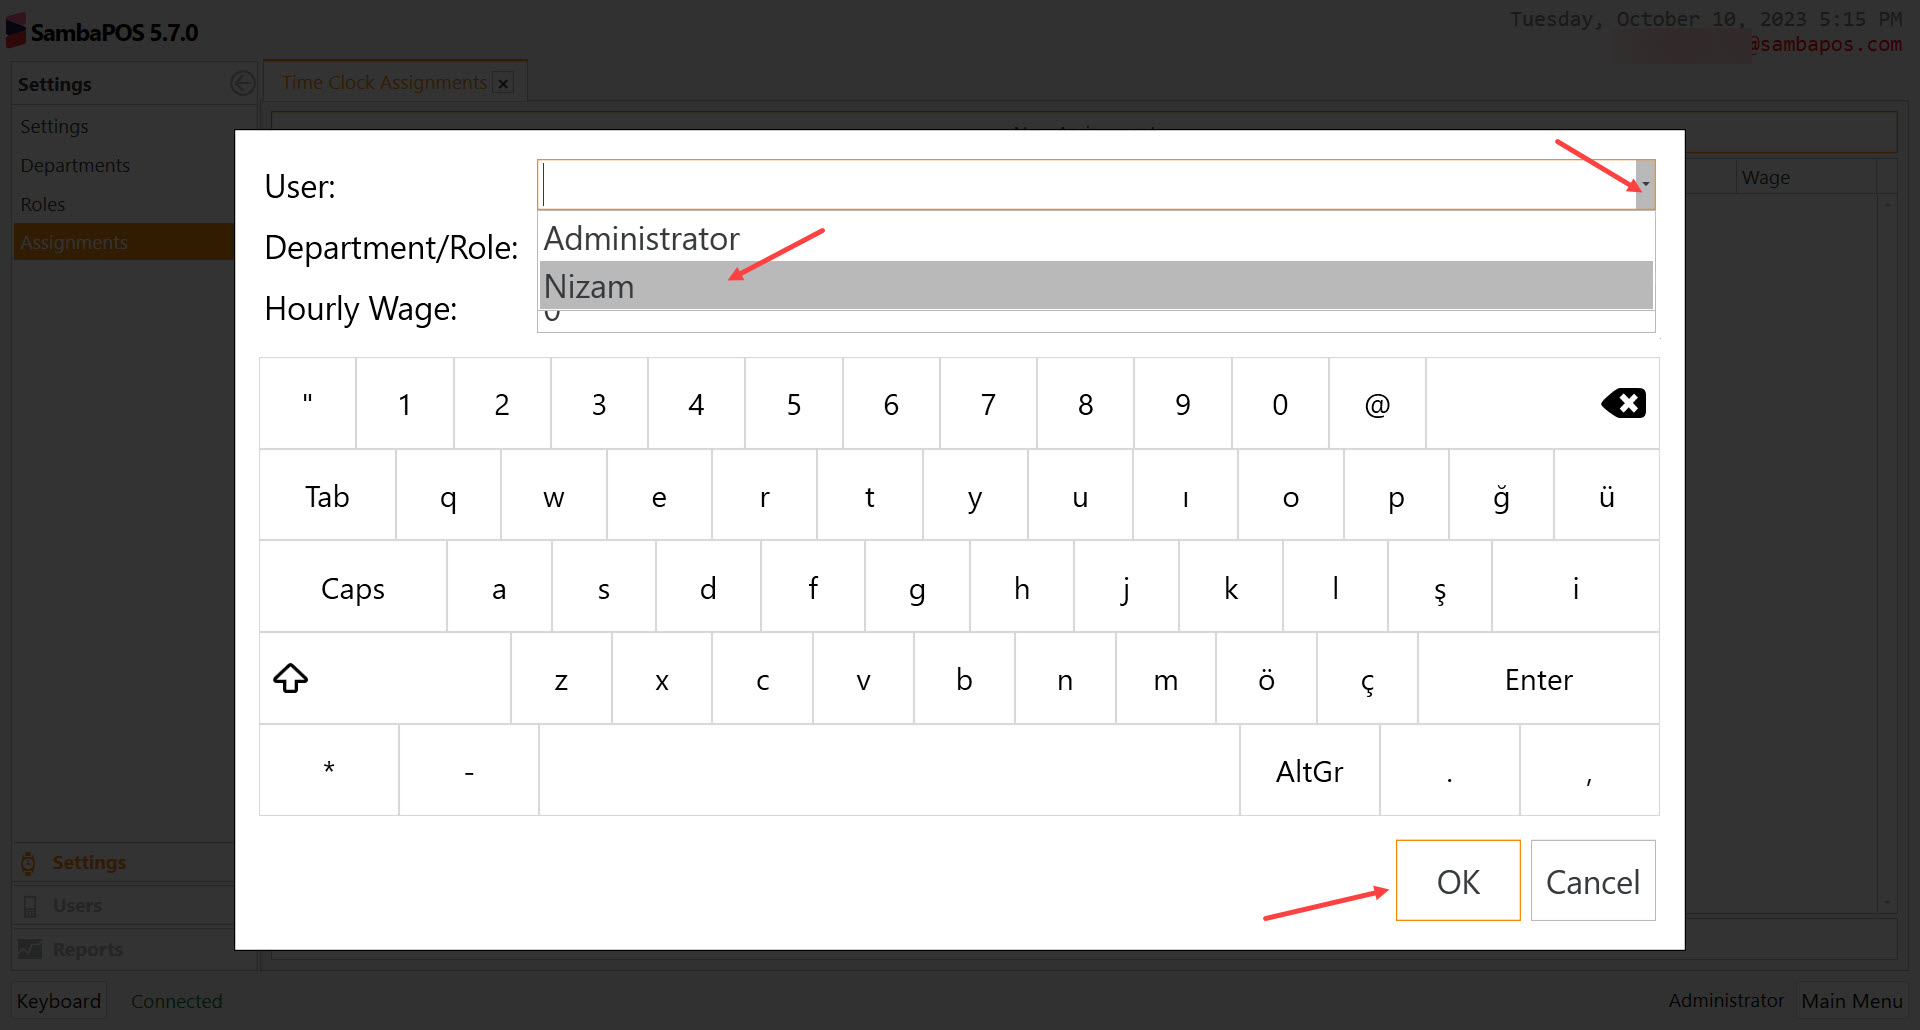
Task: Open Reports using the reports icon
Action: click(31, 948)
